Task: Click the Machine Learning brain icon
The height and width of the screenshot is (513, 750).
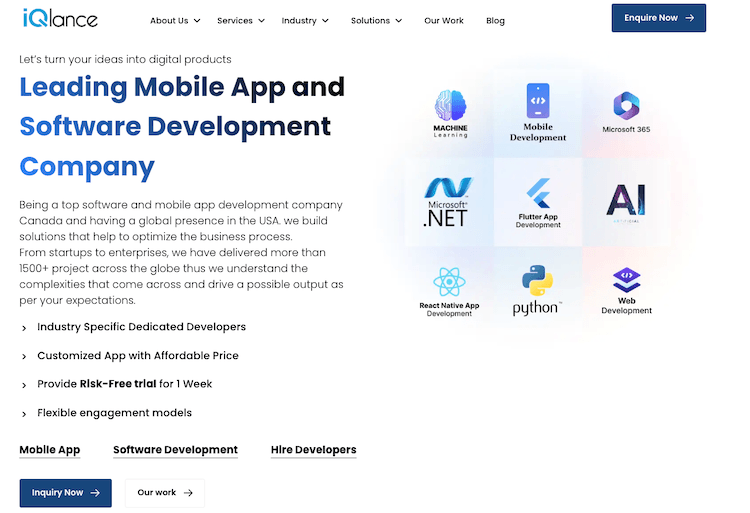Action: pyautogui.click(x=450, y=106)
